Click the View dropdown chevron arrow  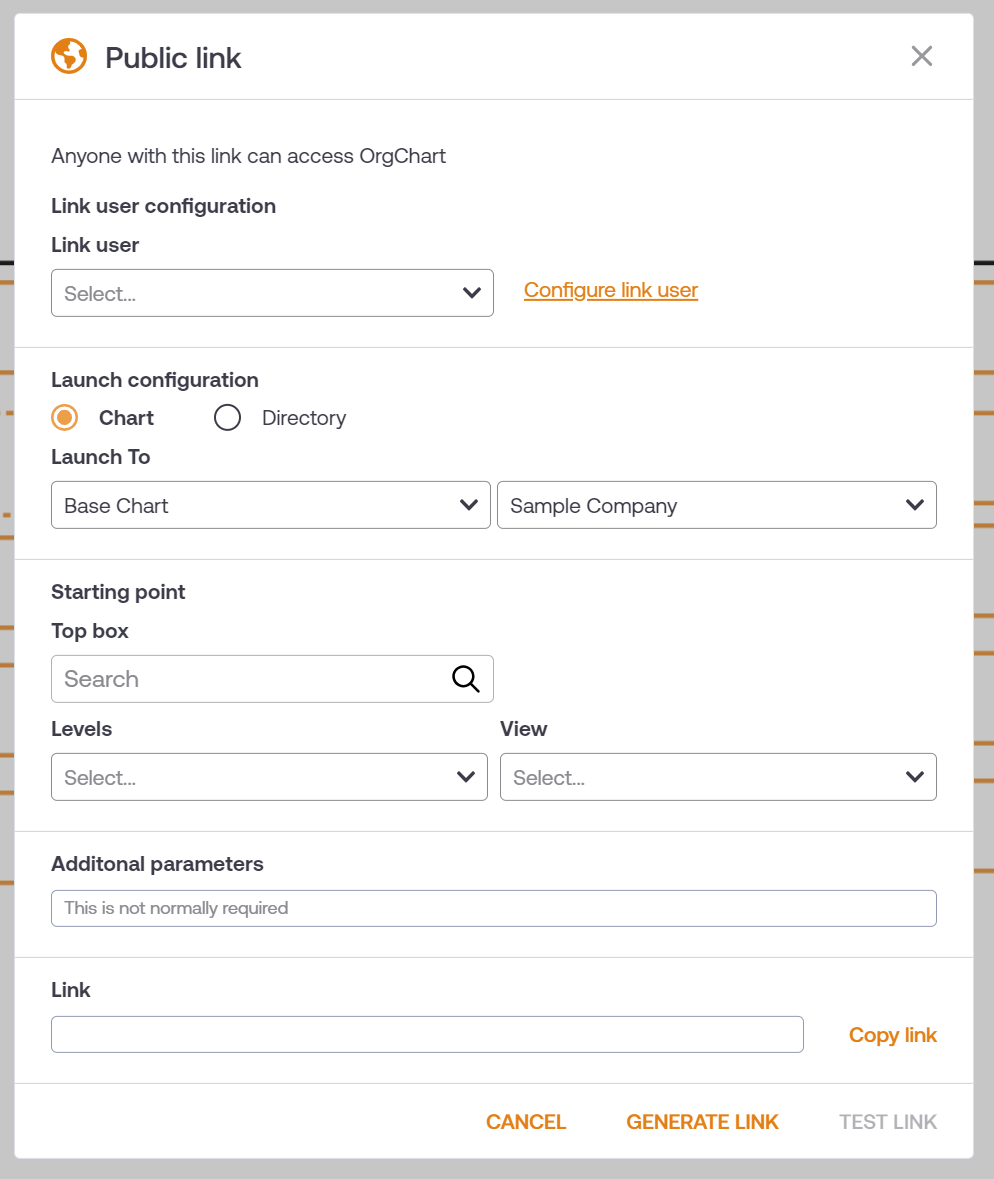pos(914,777)
